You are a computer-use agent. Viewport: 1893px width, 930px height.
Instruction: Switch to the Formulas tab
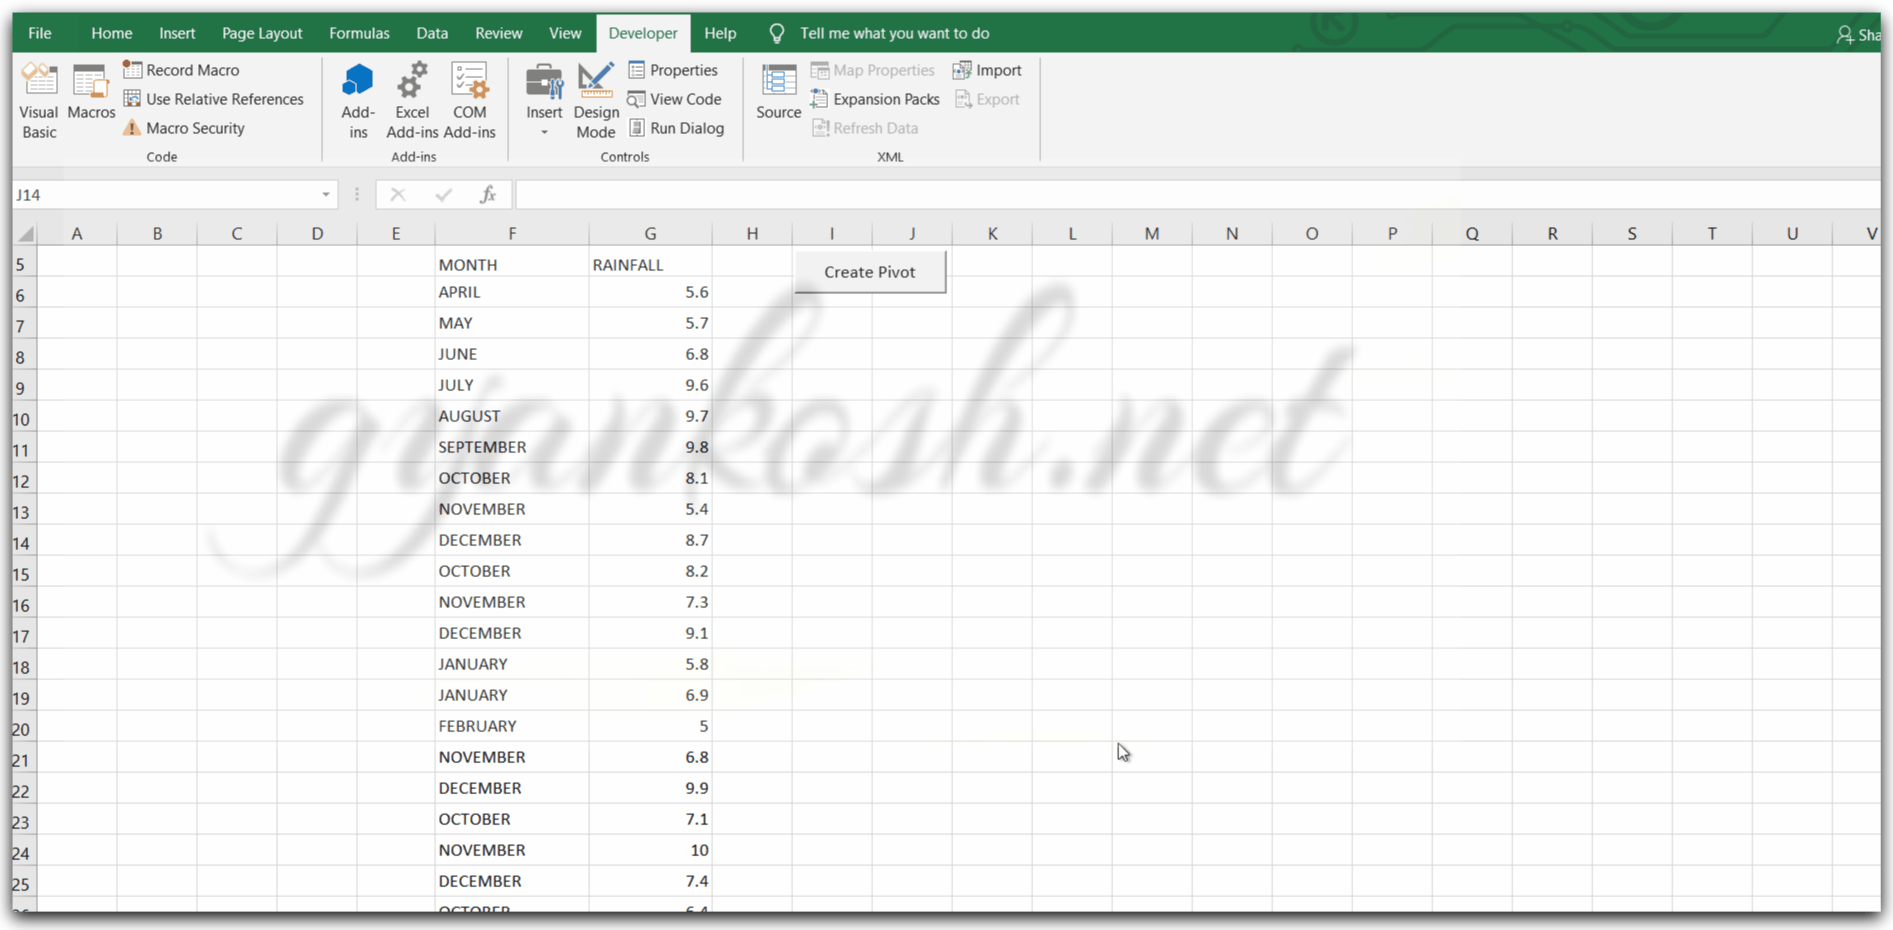point(359,33)
